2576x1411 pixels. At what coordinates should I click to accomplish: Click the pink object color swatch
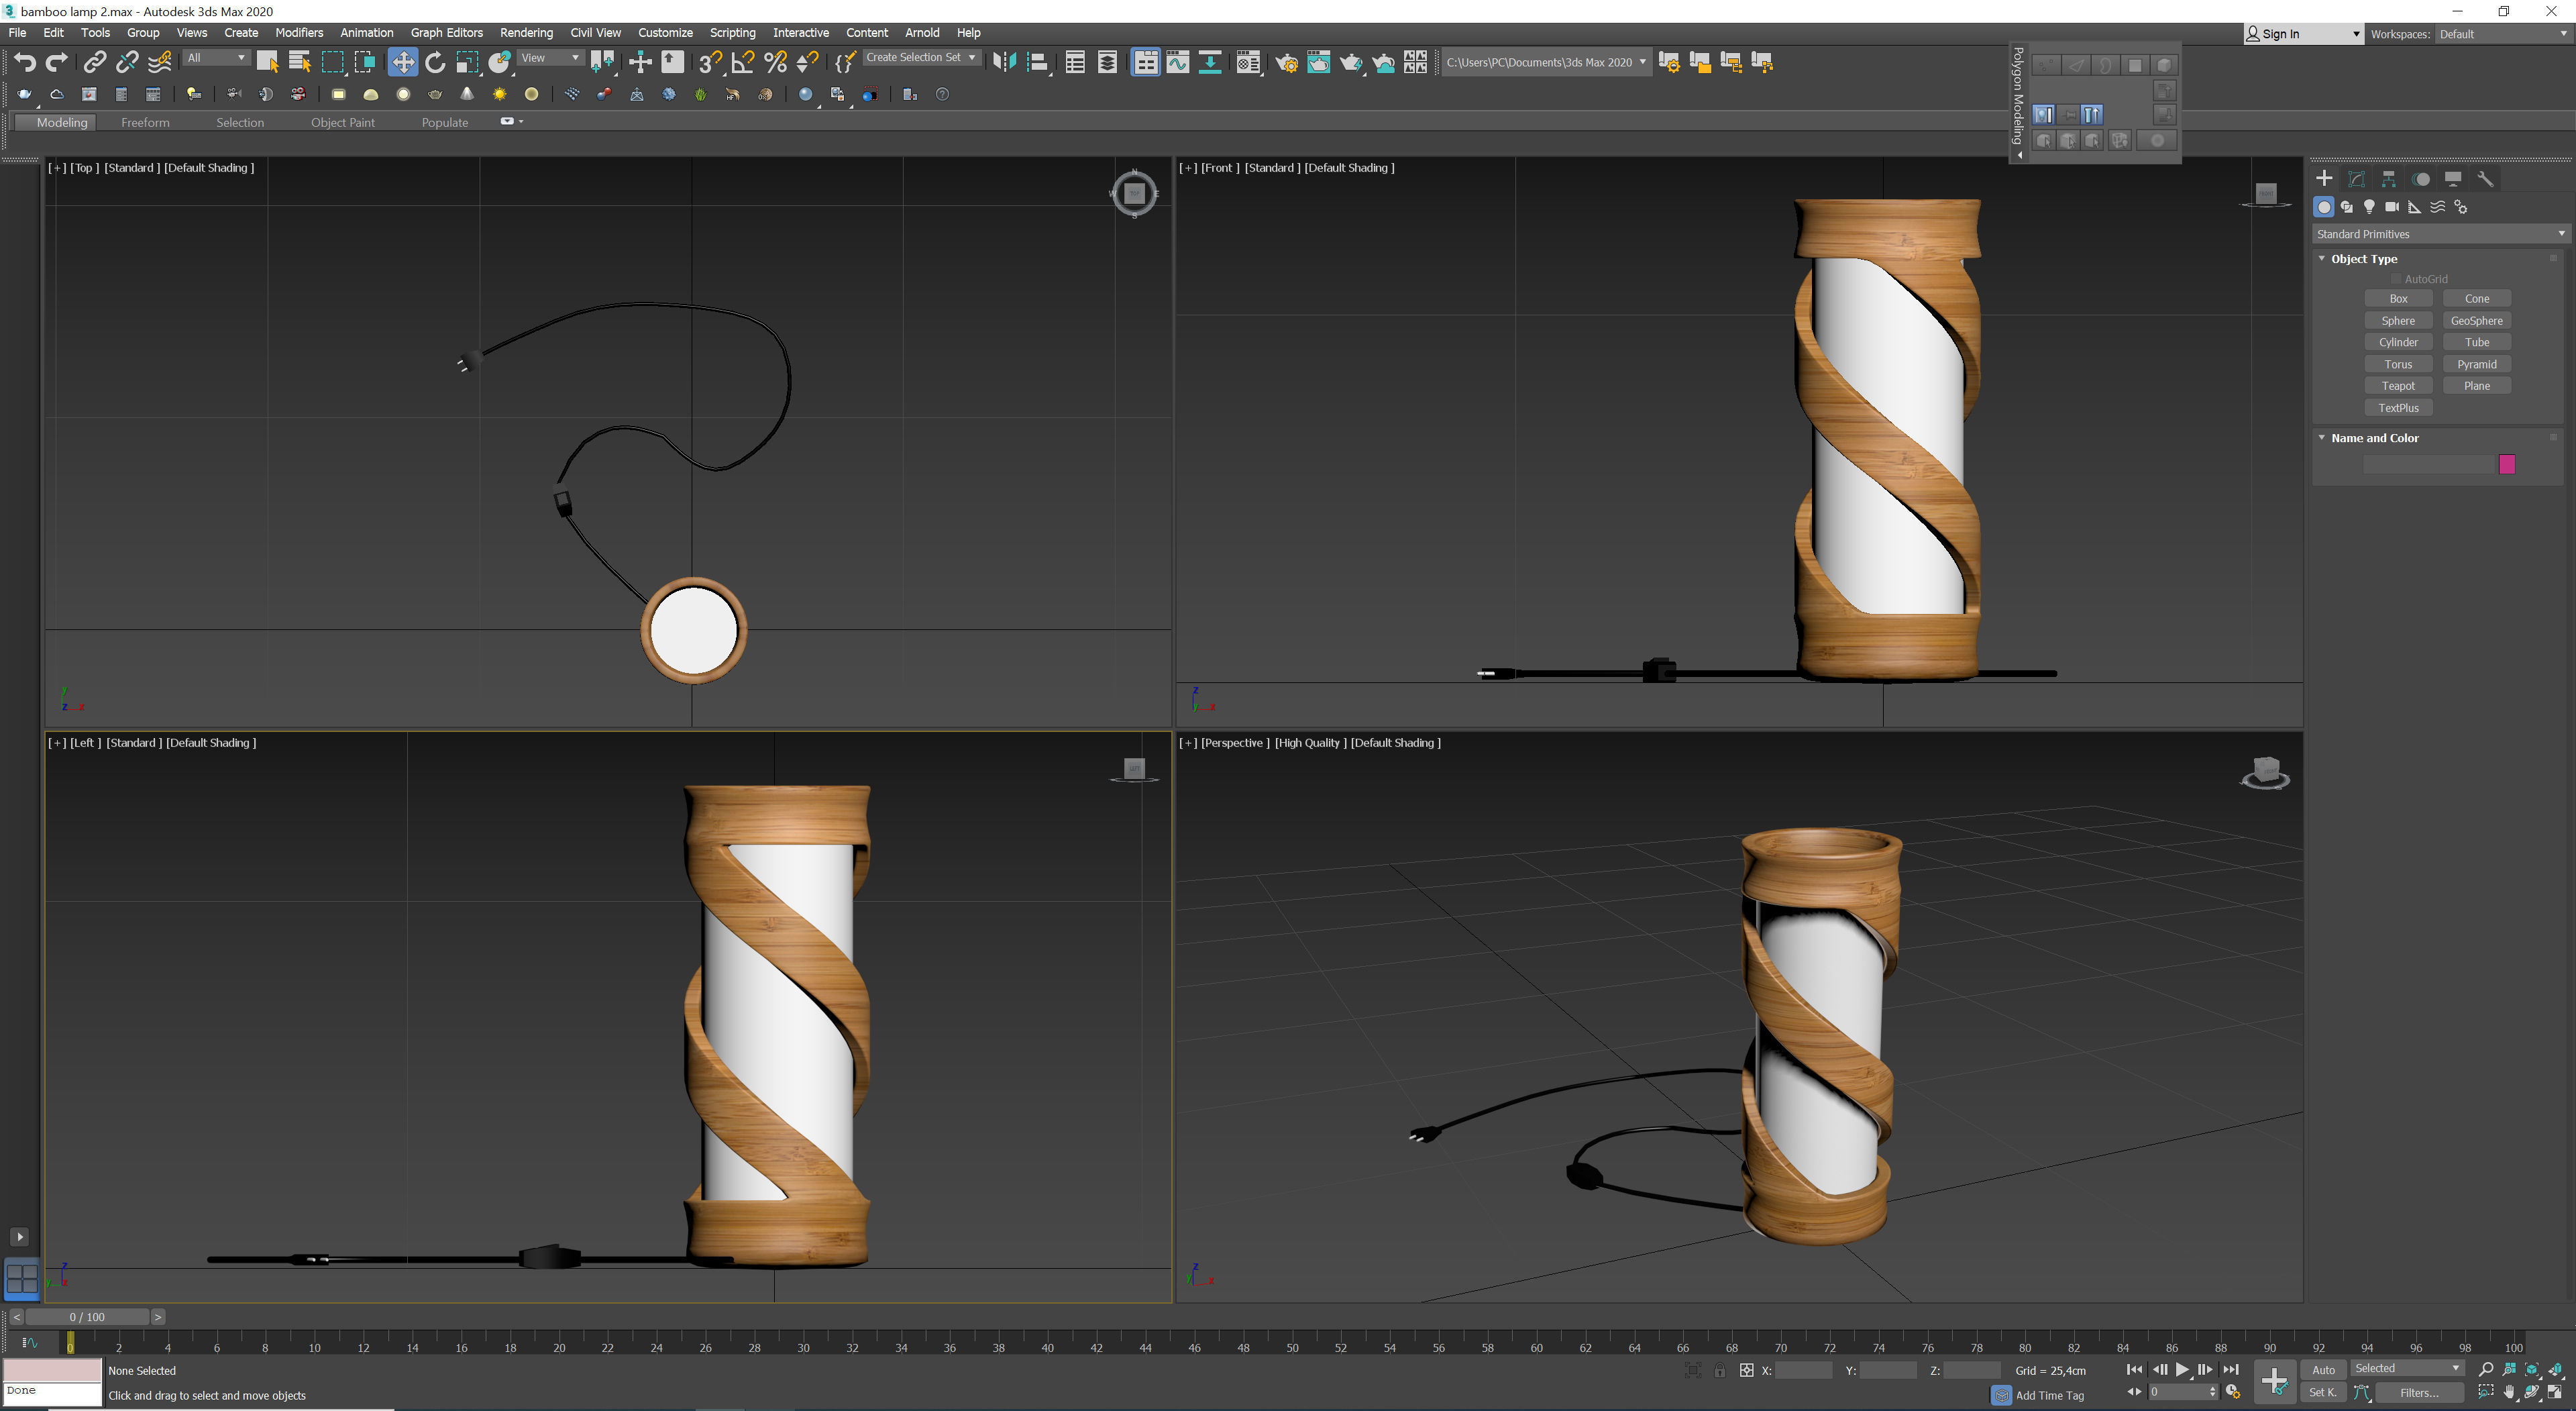click(x=2507, y=464)
